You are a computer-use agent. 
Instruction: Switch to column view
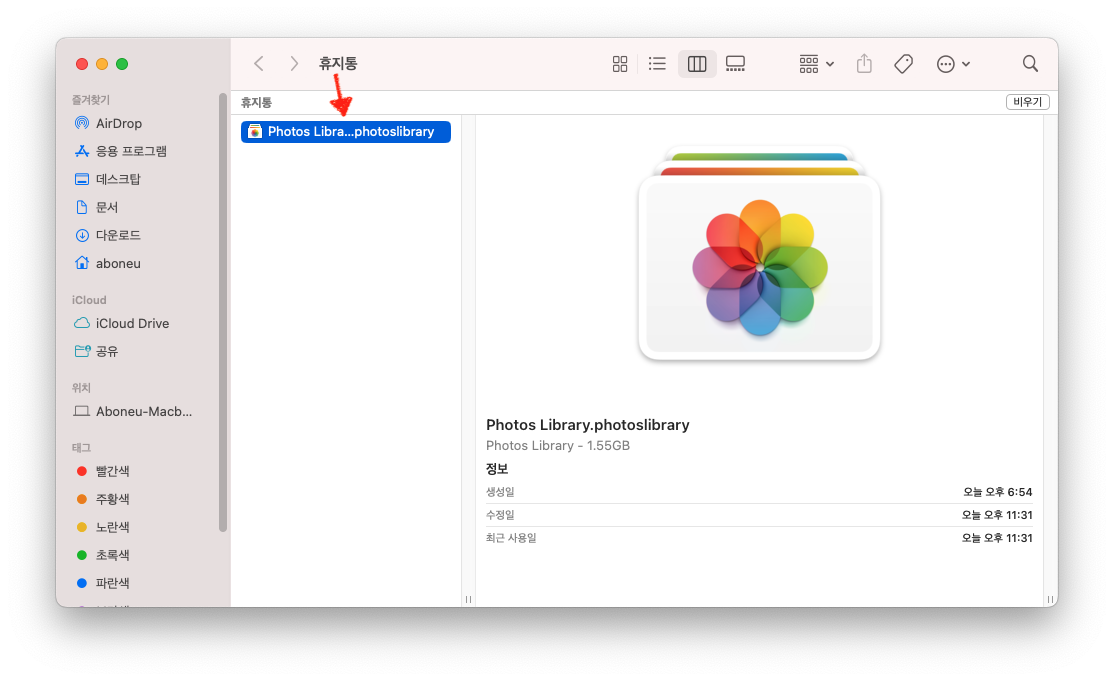pos(697,64)
